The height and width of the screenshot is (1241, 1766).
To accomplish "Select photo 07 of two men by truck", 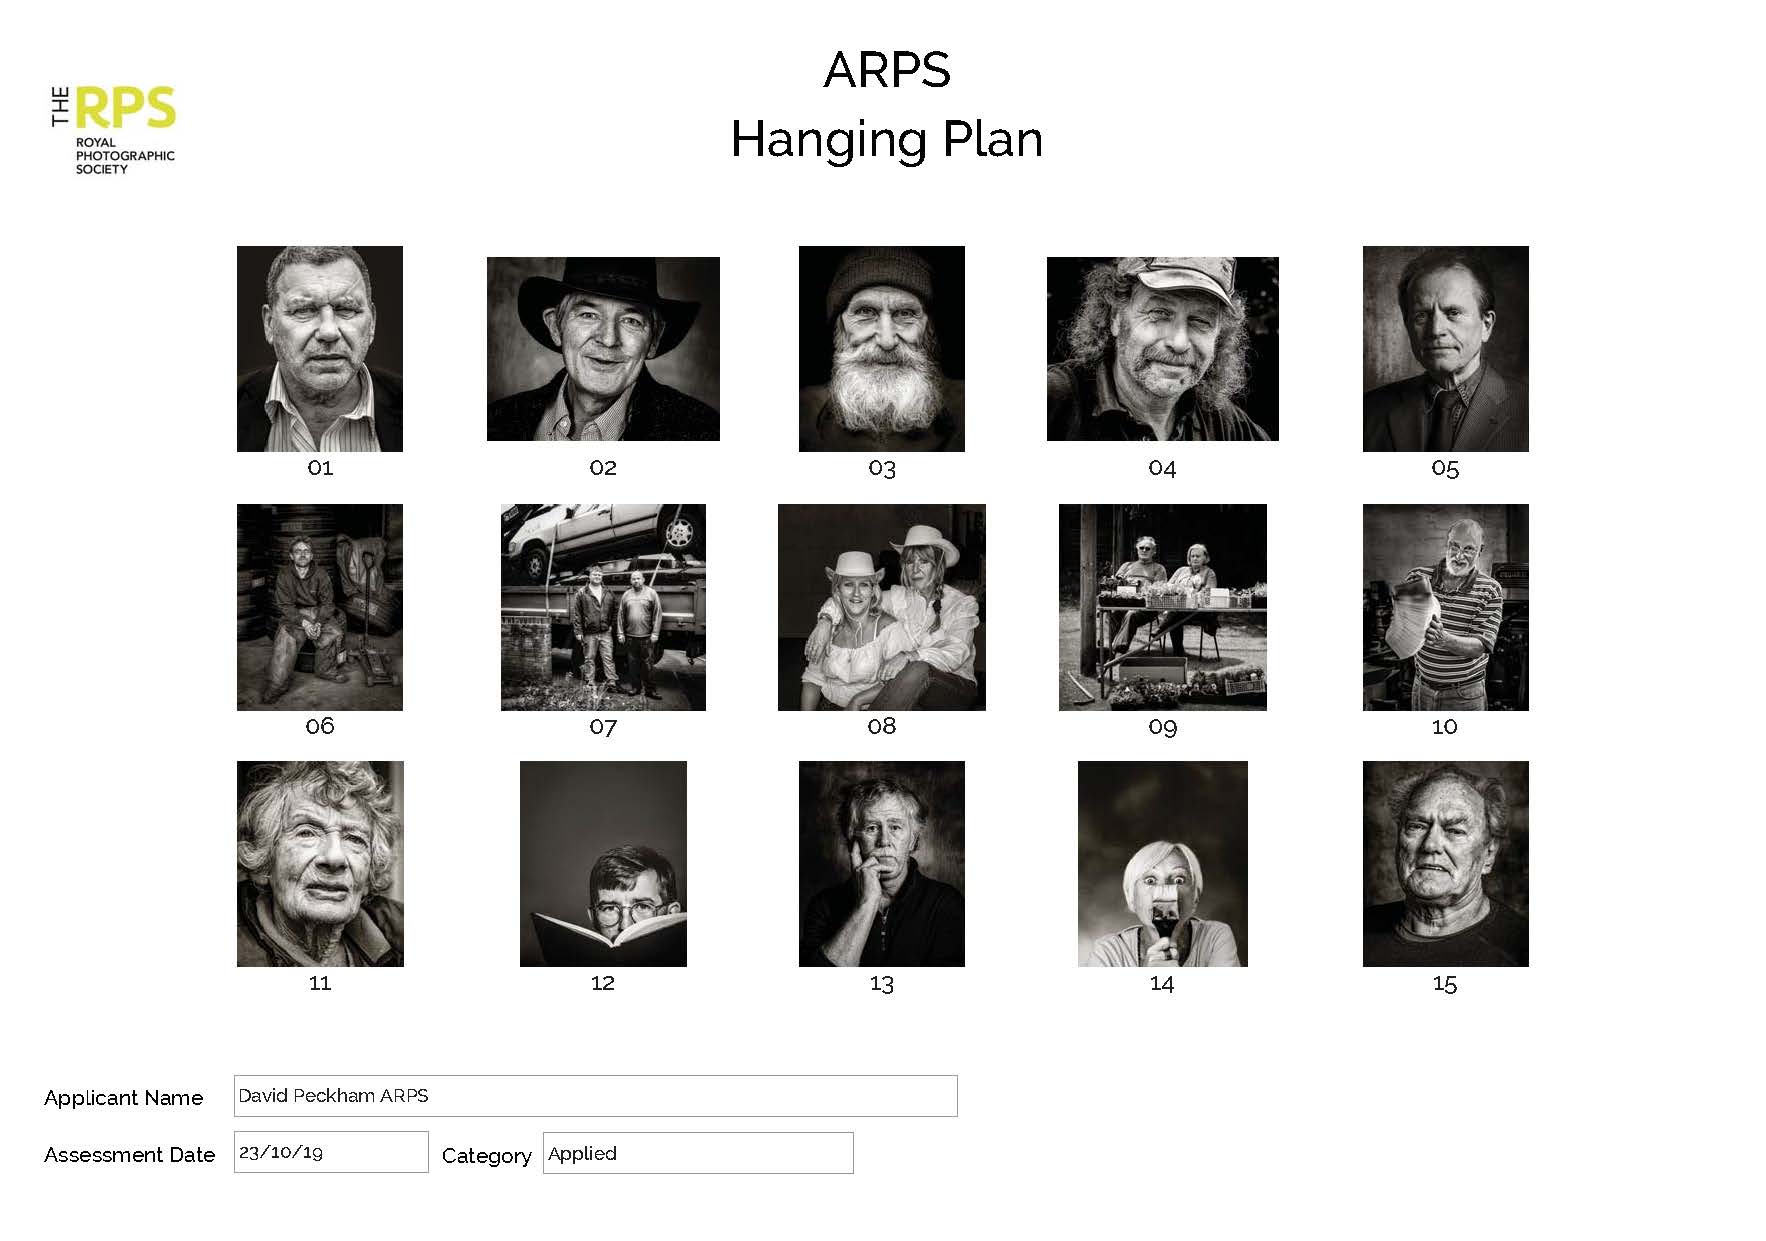I will [602, 607].
